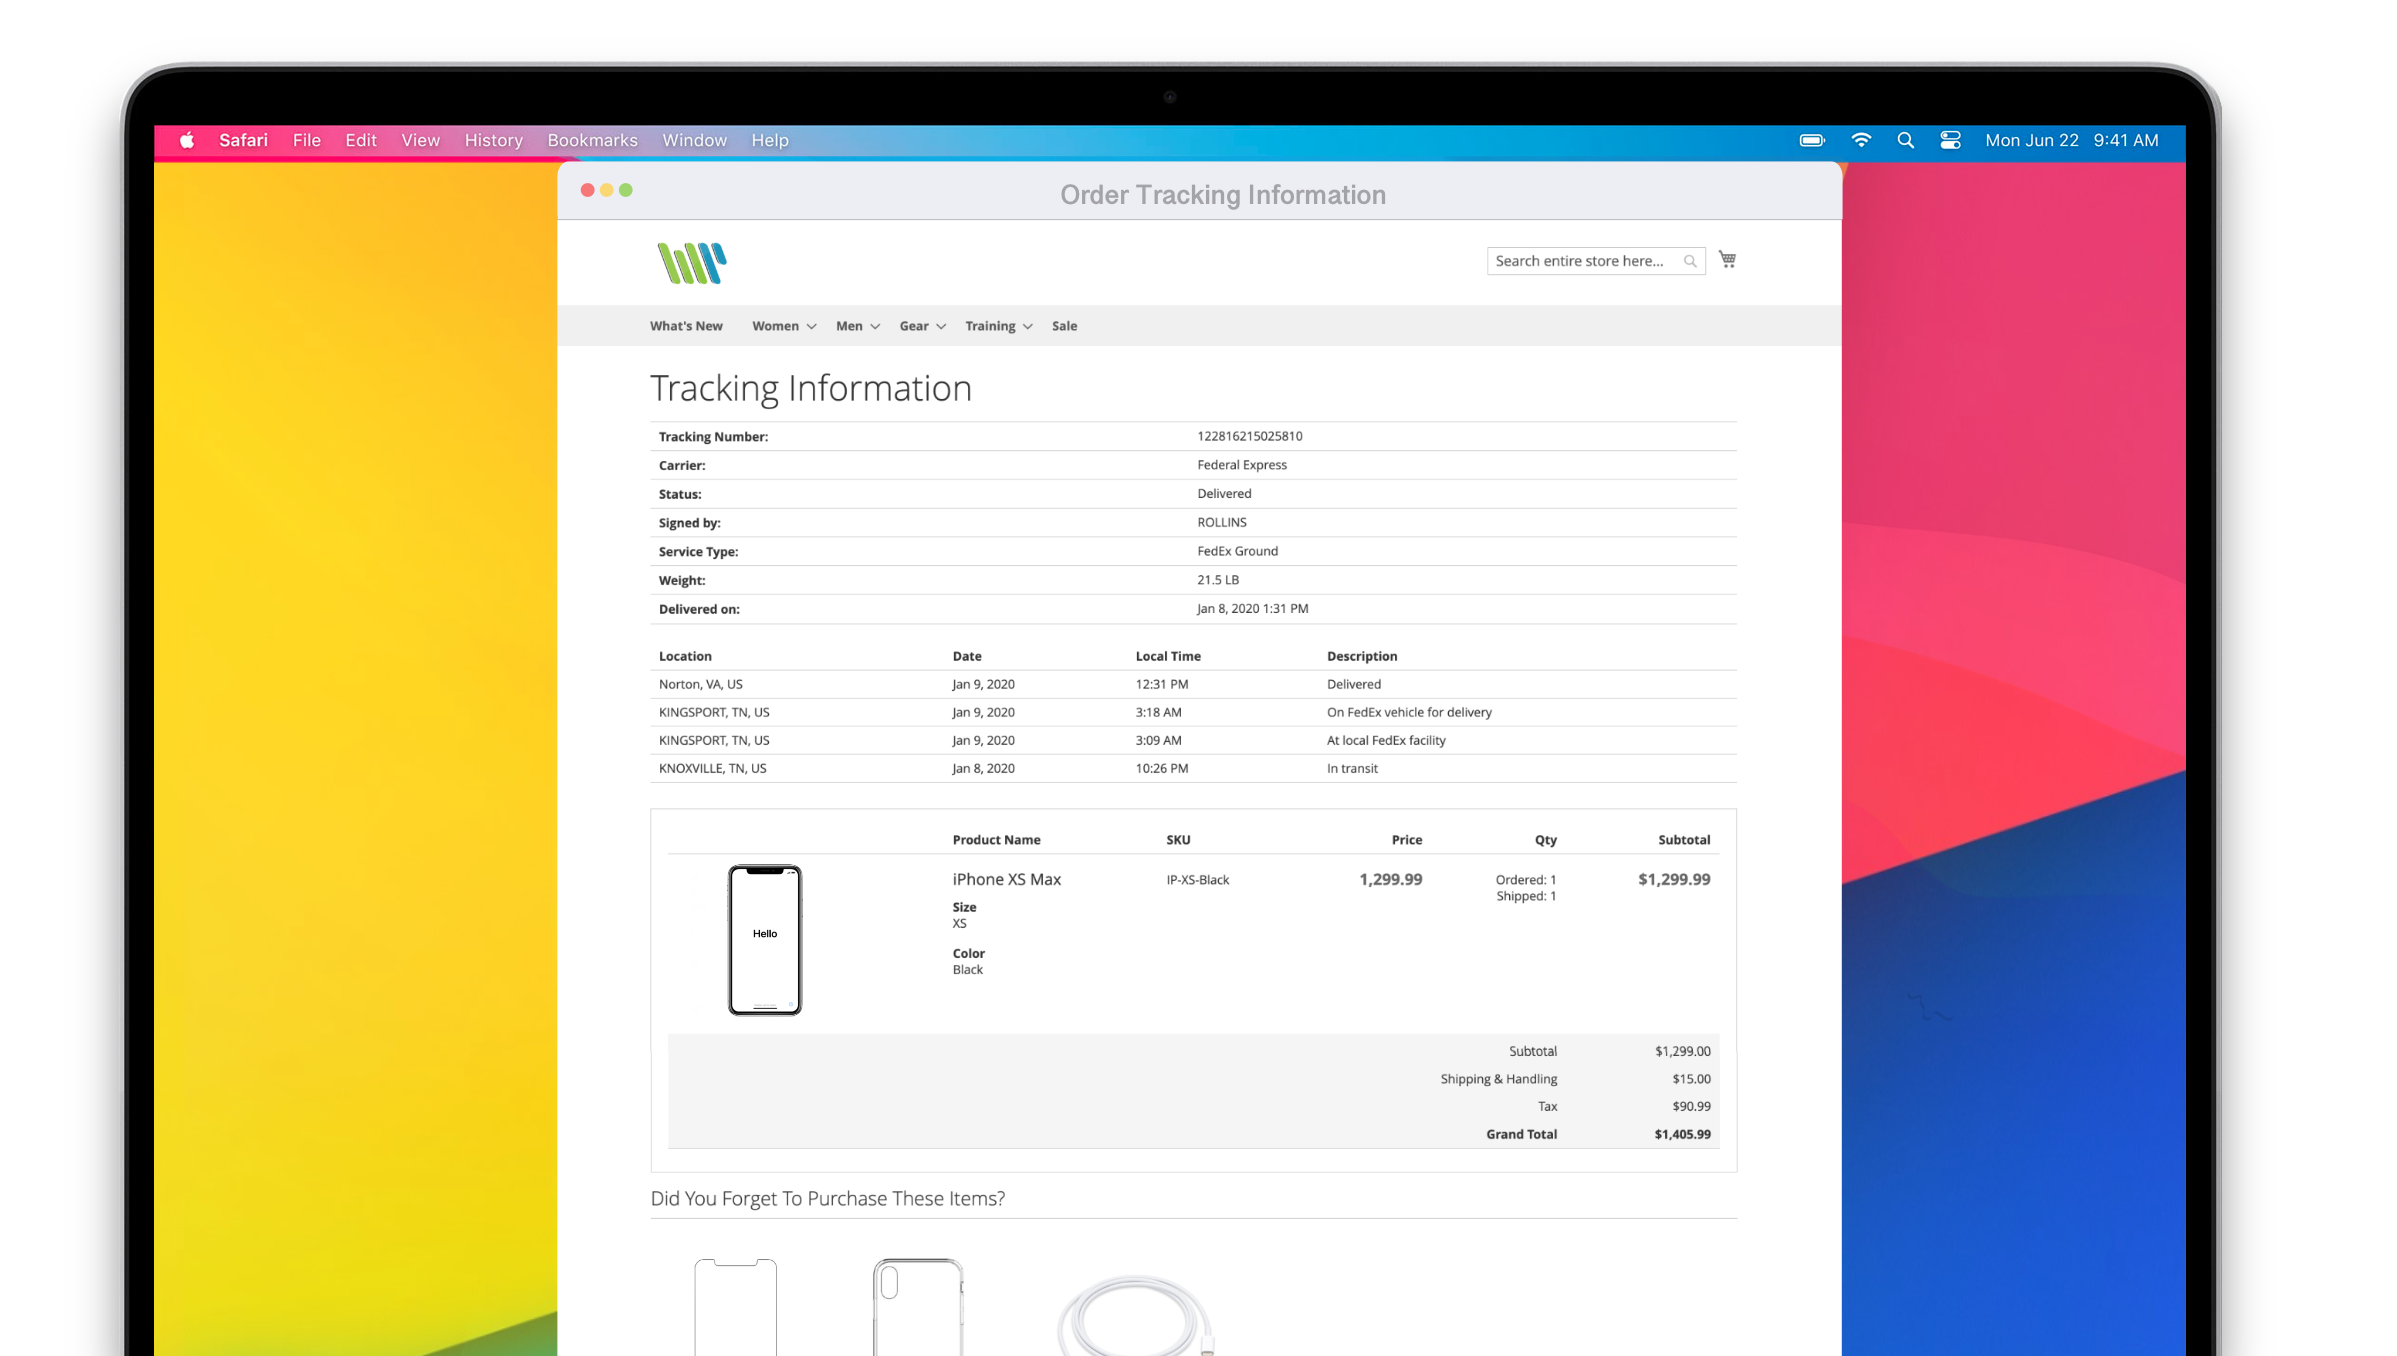Open the Training category
Viewport: 2397px width, 1356px height.
pos(990,326)
